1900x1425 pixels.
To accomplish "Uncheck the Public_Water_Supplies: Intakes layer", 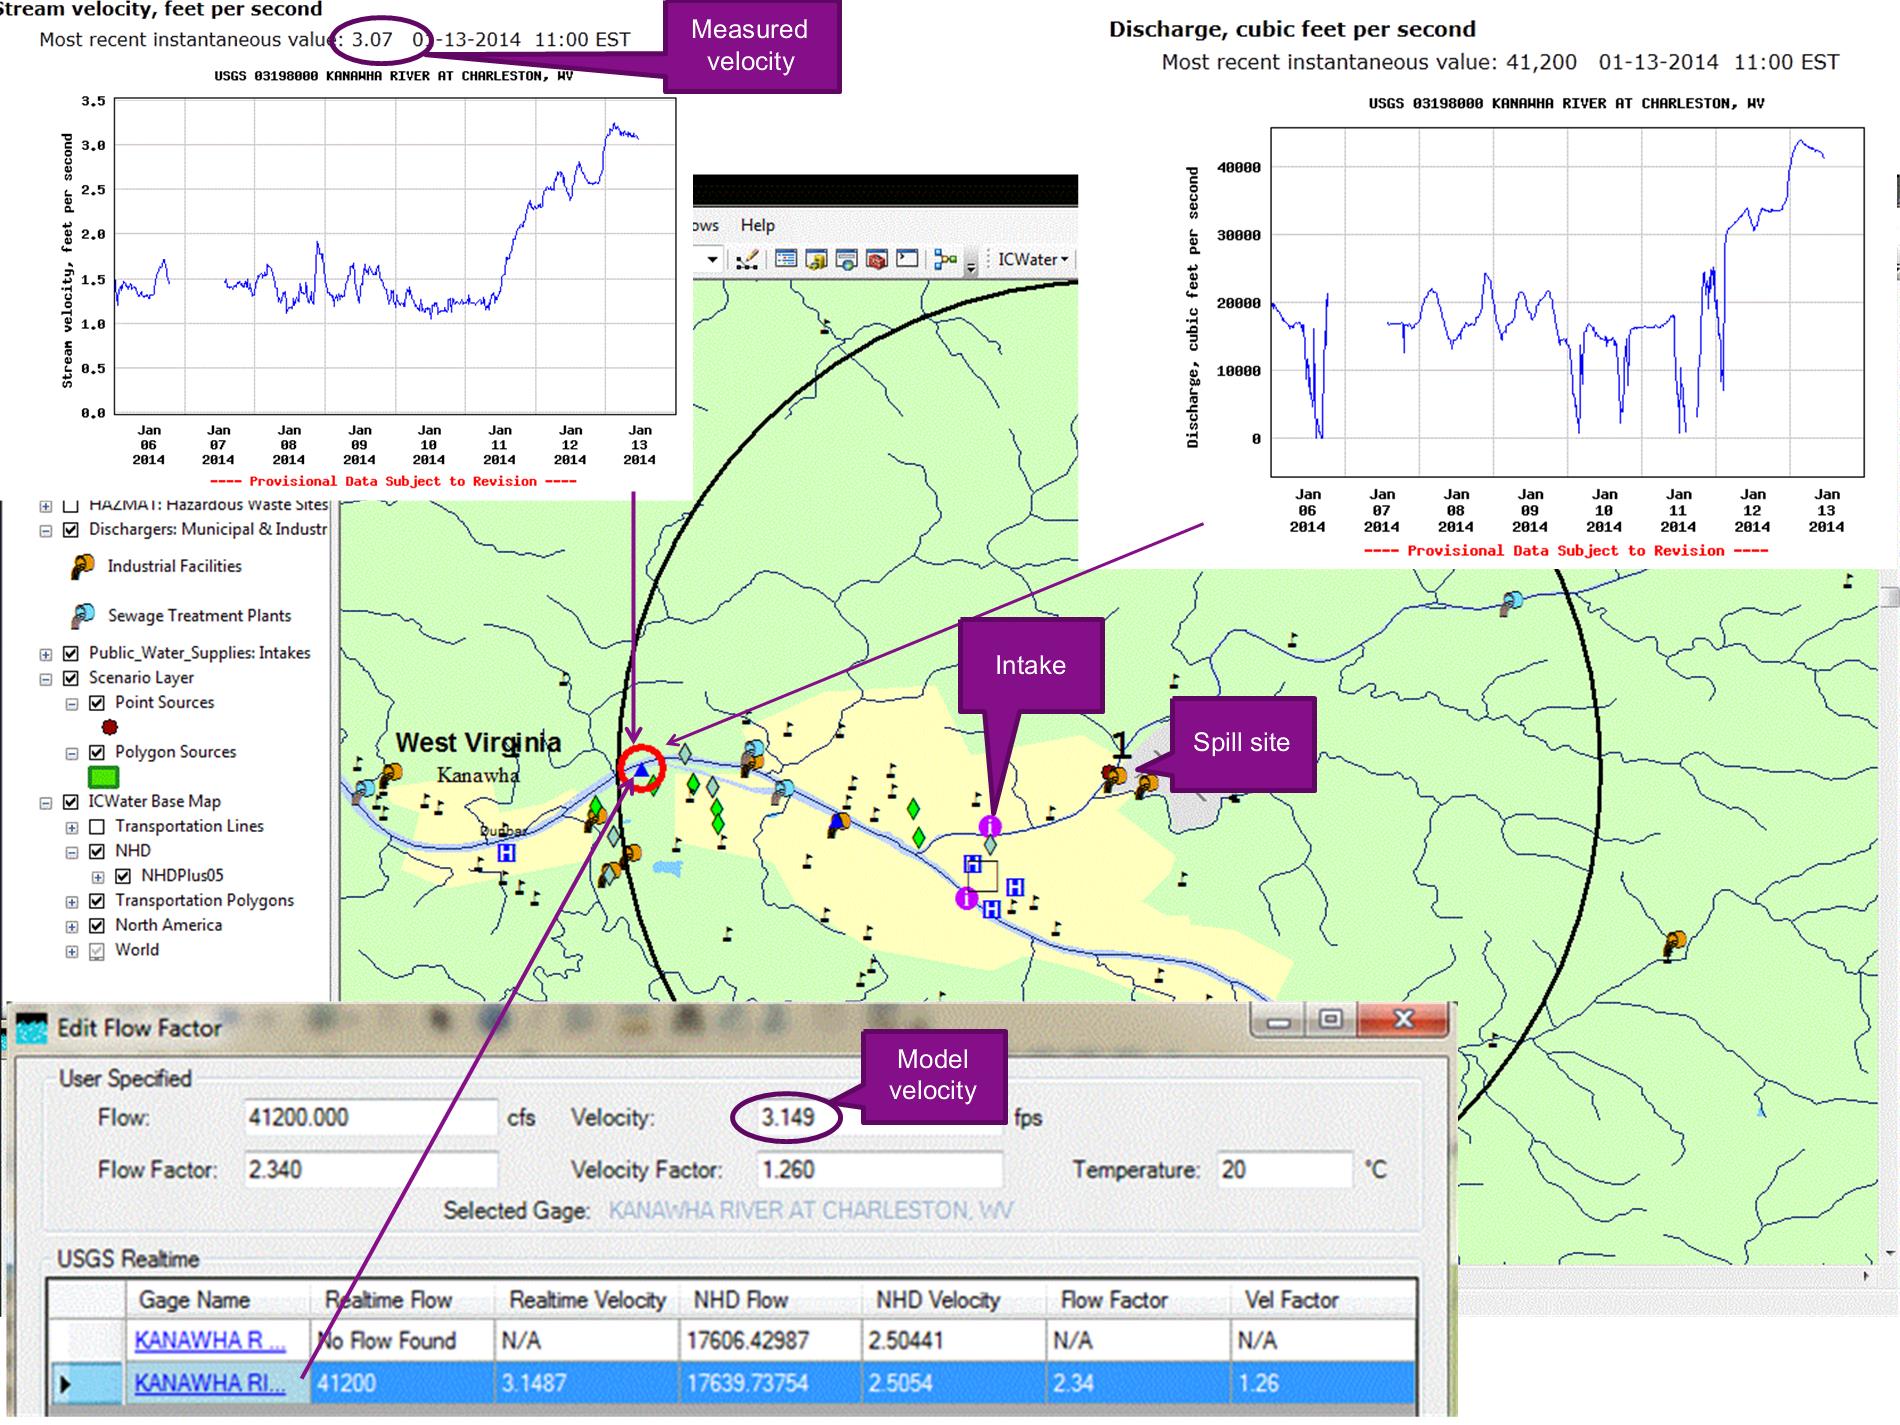I will click(x=71, y=653).
